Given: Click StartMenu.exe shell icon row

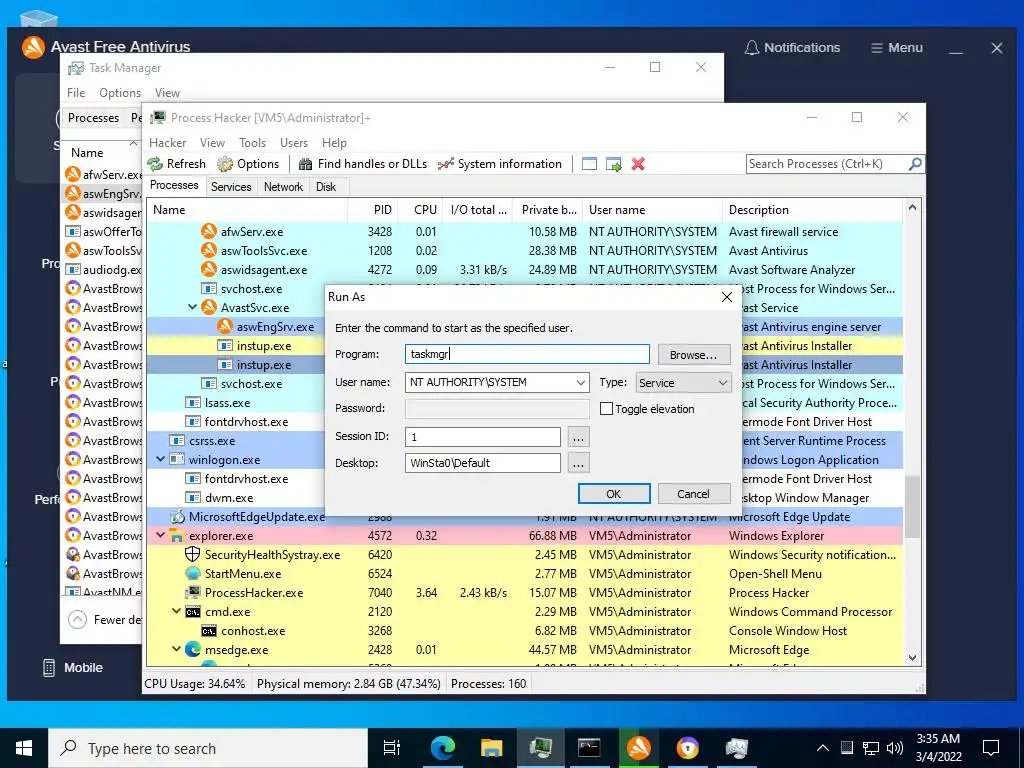Looking at the screenshot, I should click(193, 573).
